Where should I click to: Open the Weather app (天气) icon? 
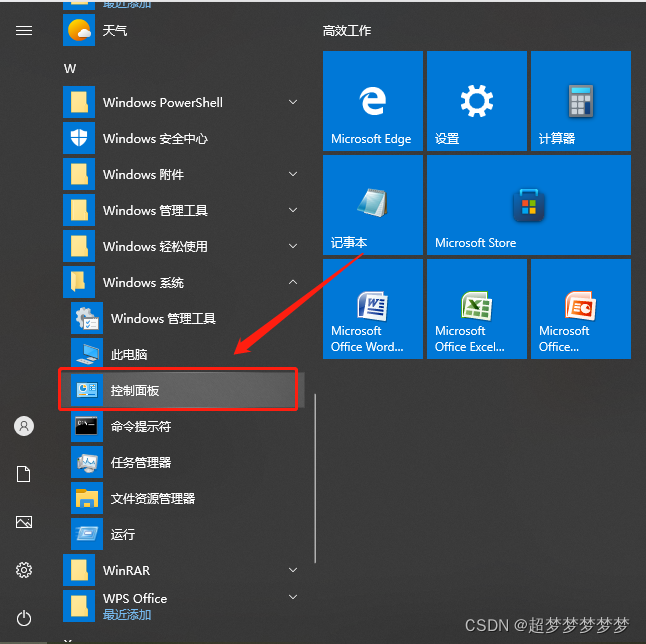pyautogui.click(x=79, y=30)
